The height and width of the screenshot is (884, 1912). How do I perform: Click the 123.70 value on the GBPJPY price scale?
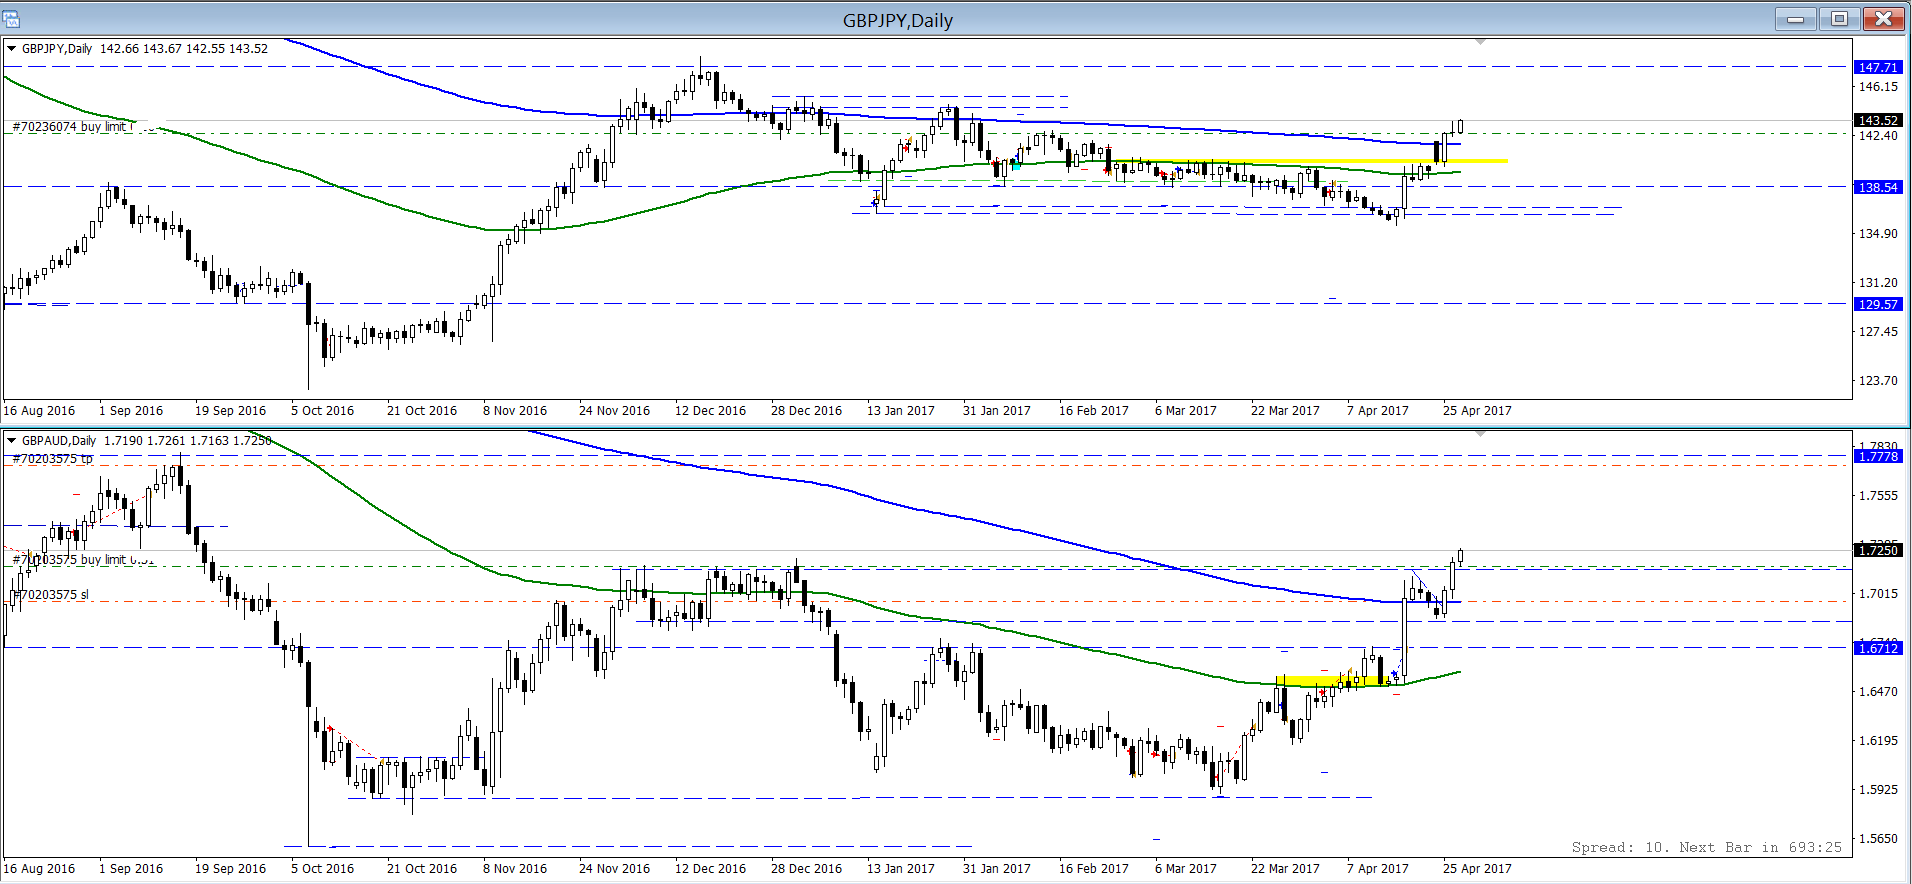point(1878,381)
